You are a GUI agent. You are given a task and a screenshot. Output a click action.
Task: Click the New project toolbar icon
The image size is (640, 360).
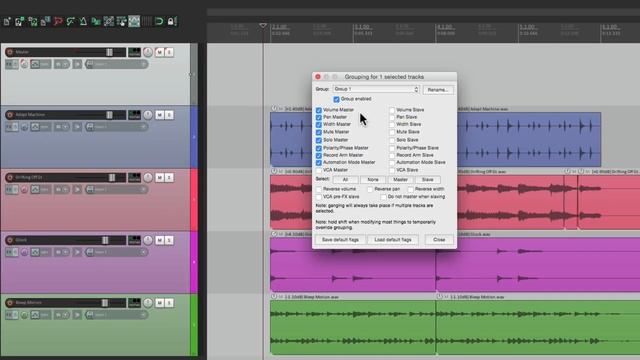pos(7,21)
